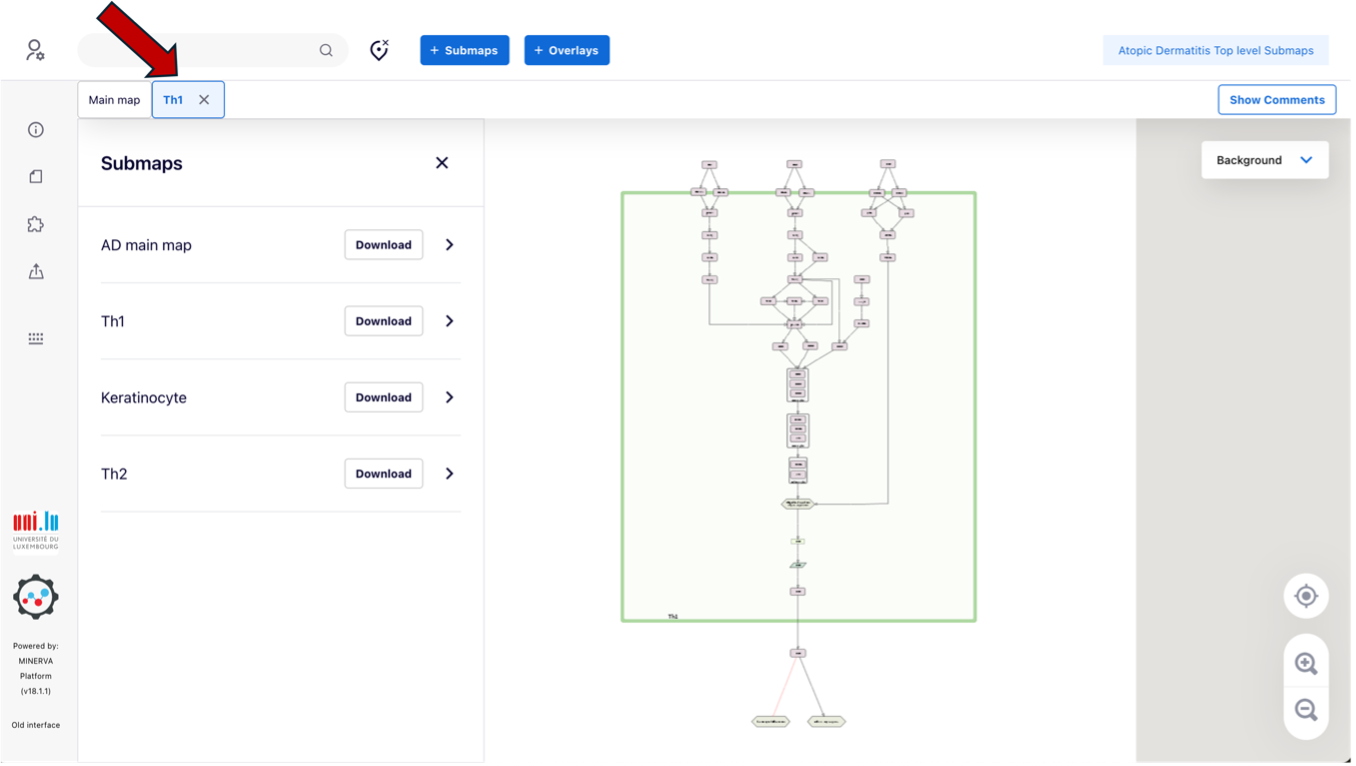The image size is (1356, 766).
Task: Open the user settings icon
Action: coord(35,50)
